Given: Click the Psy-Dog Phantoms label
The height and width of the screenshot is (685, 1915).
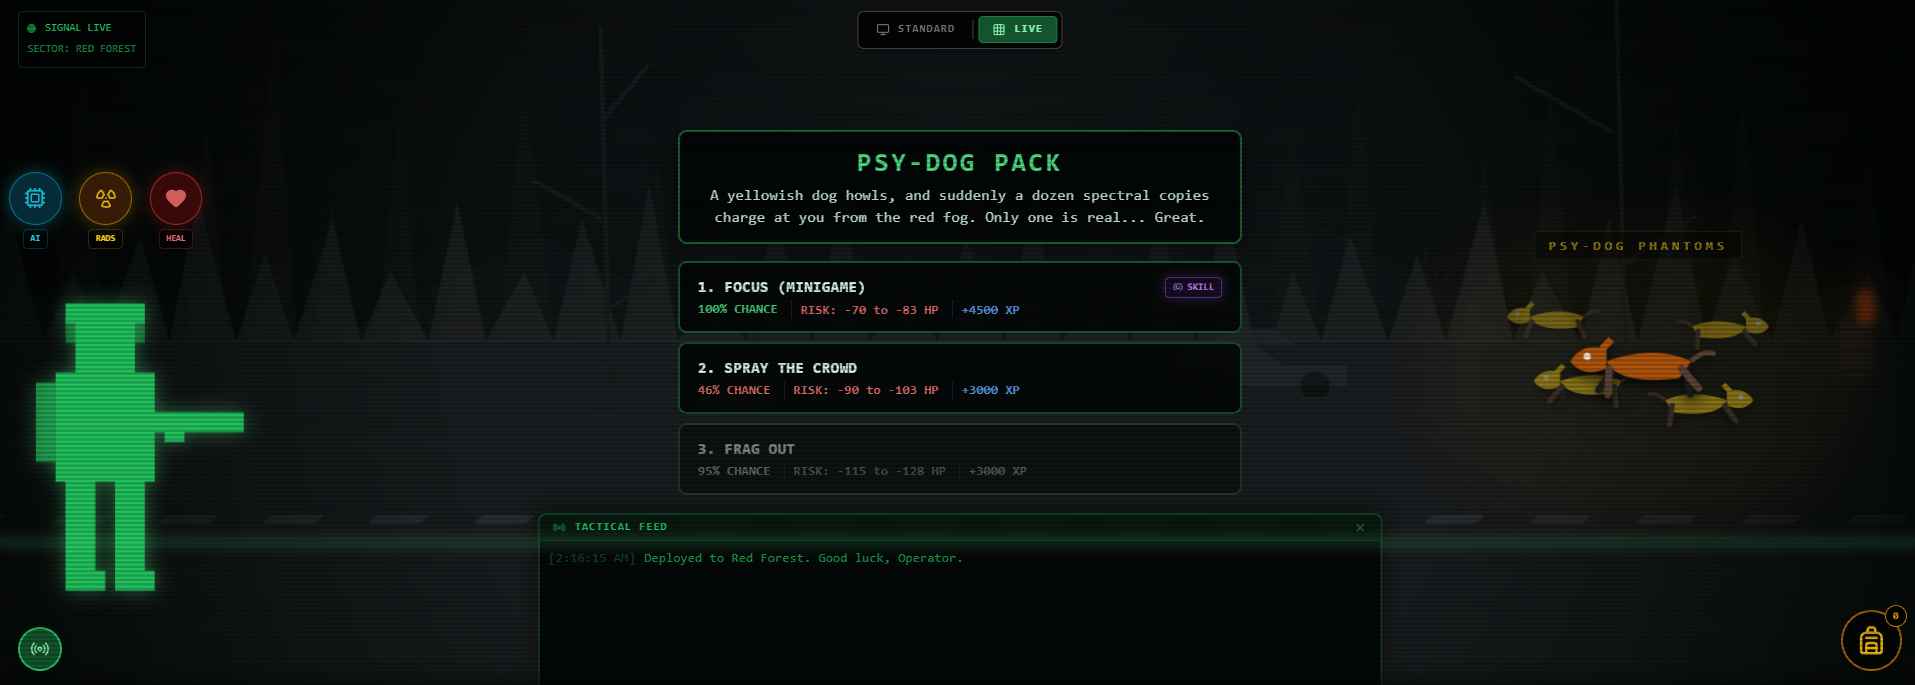Looking at the screenshot, I should (x=1637, y=246).
